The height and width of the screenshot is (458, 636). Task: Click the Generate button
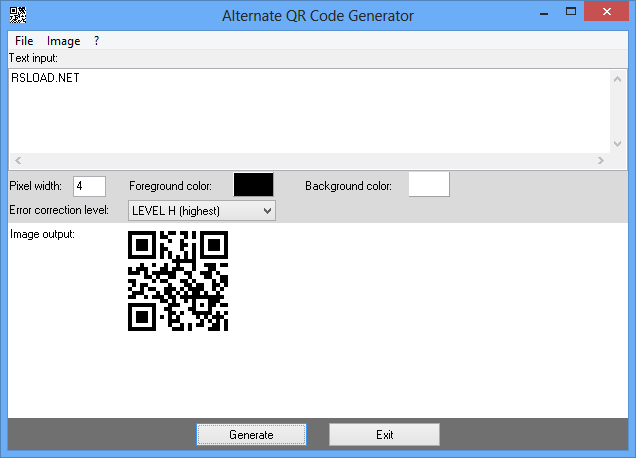251,434
